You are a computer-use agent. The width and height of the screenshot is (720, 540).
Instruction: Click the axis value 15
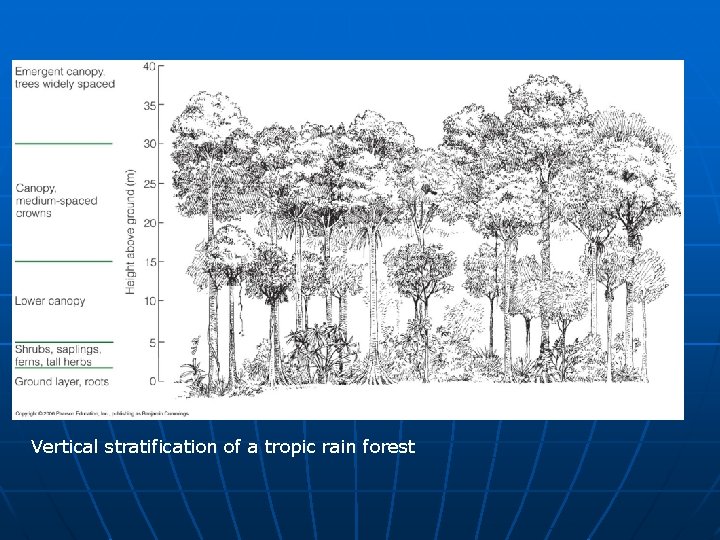tap(149, 262)
